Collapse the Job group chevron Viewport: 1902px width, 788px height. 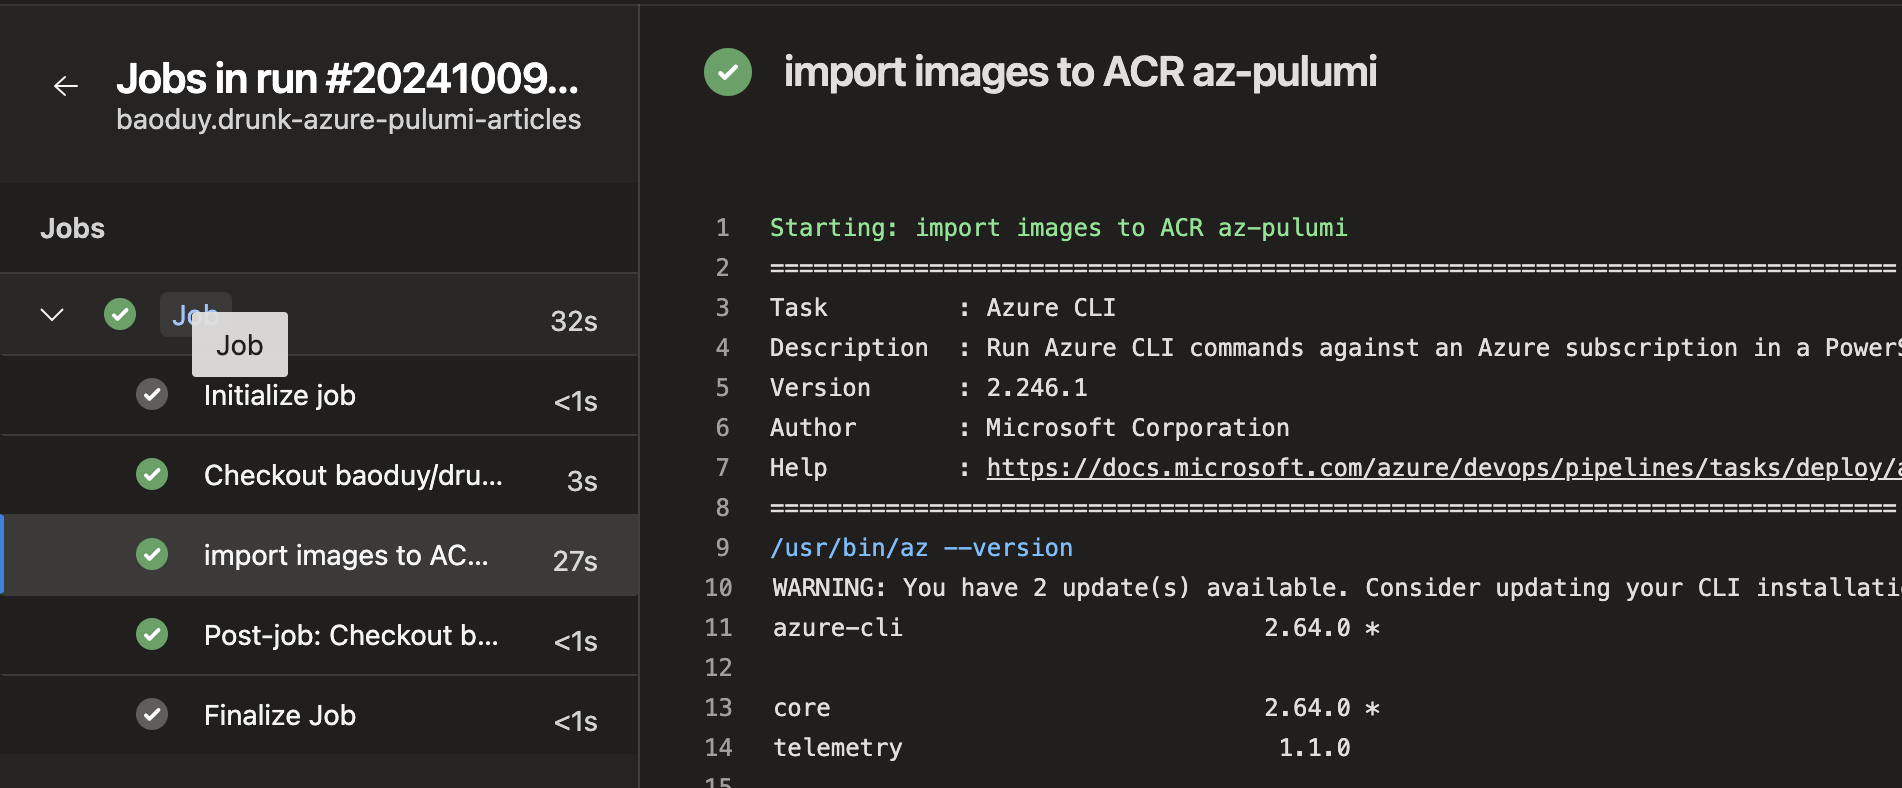[x=52, y=315]
